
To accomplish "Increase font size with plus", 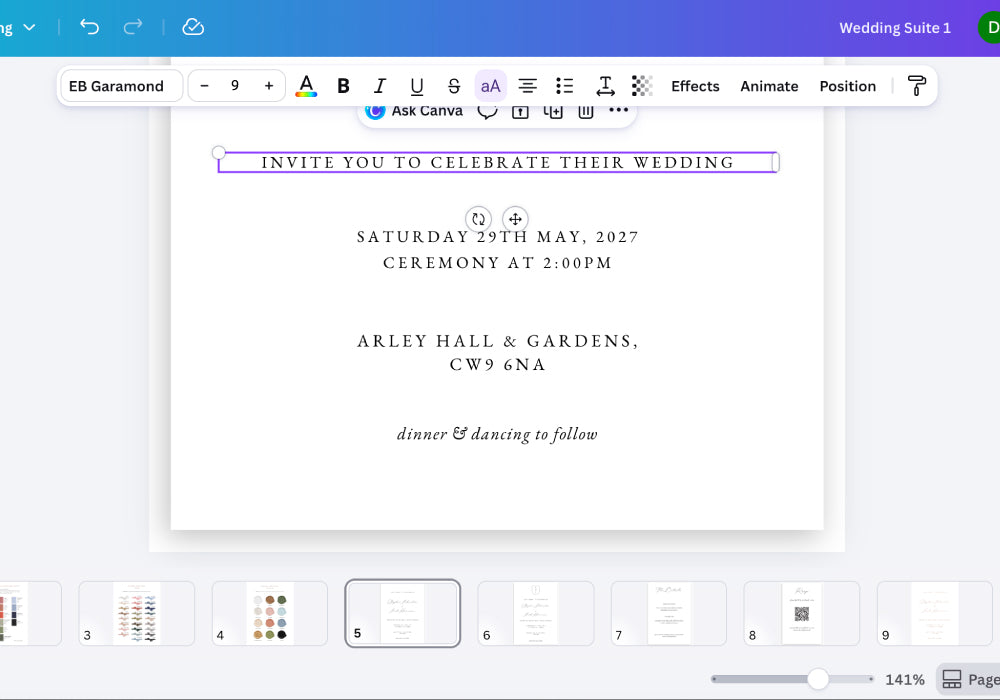I will pos(269,86).
